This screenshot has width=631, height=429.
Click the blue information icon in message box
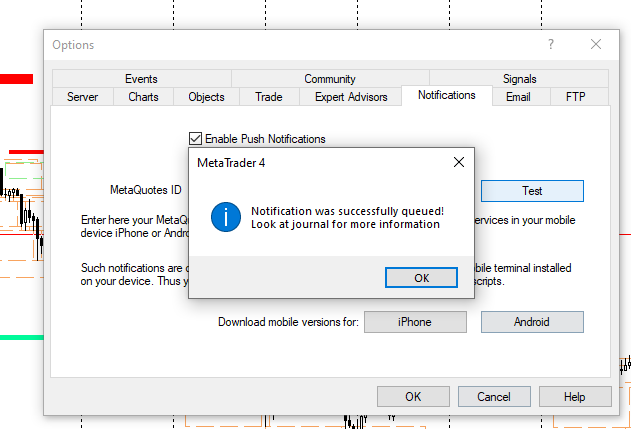226,217
